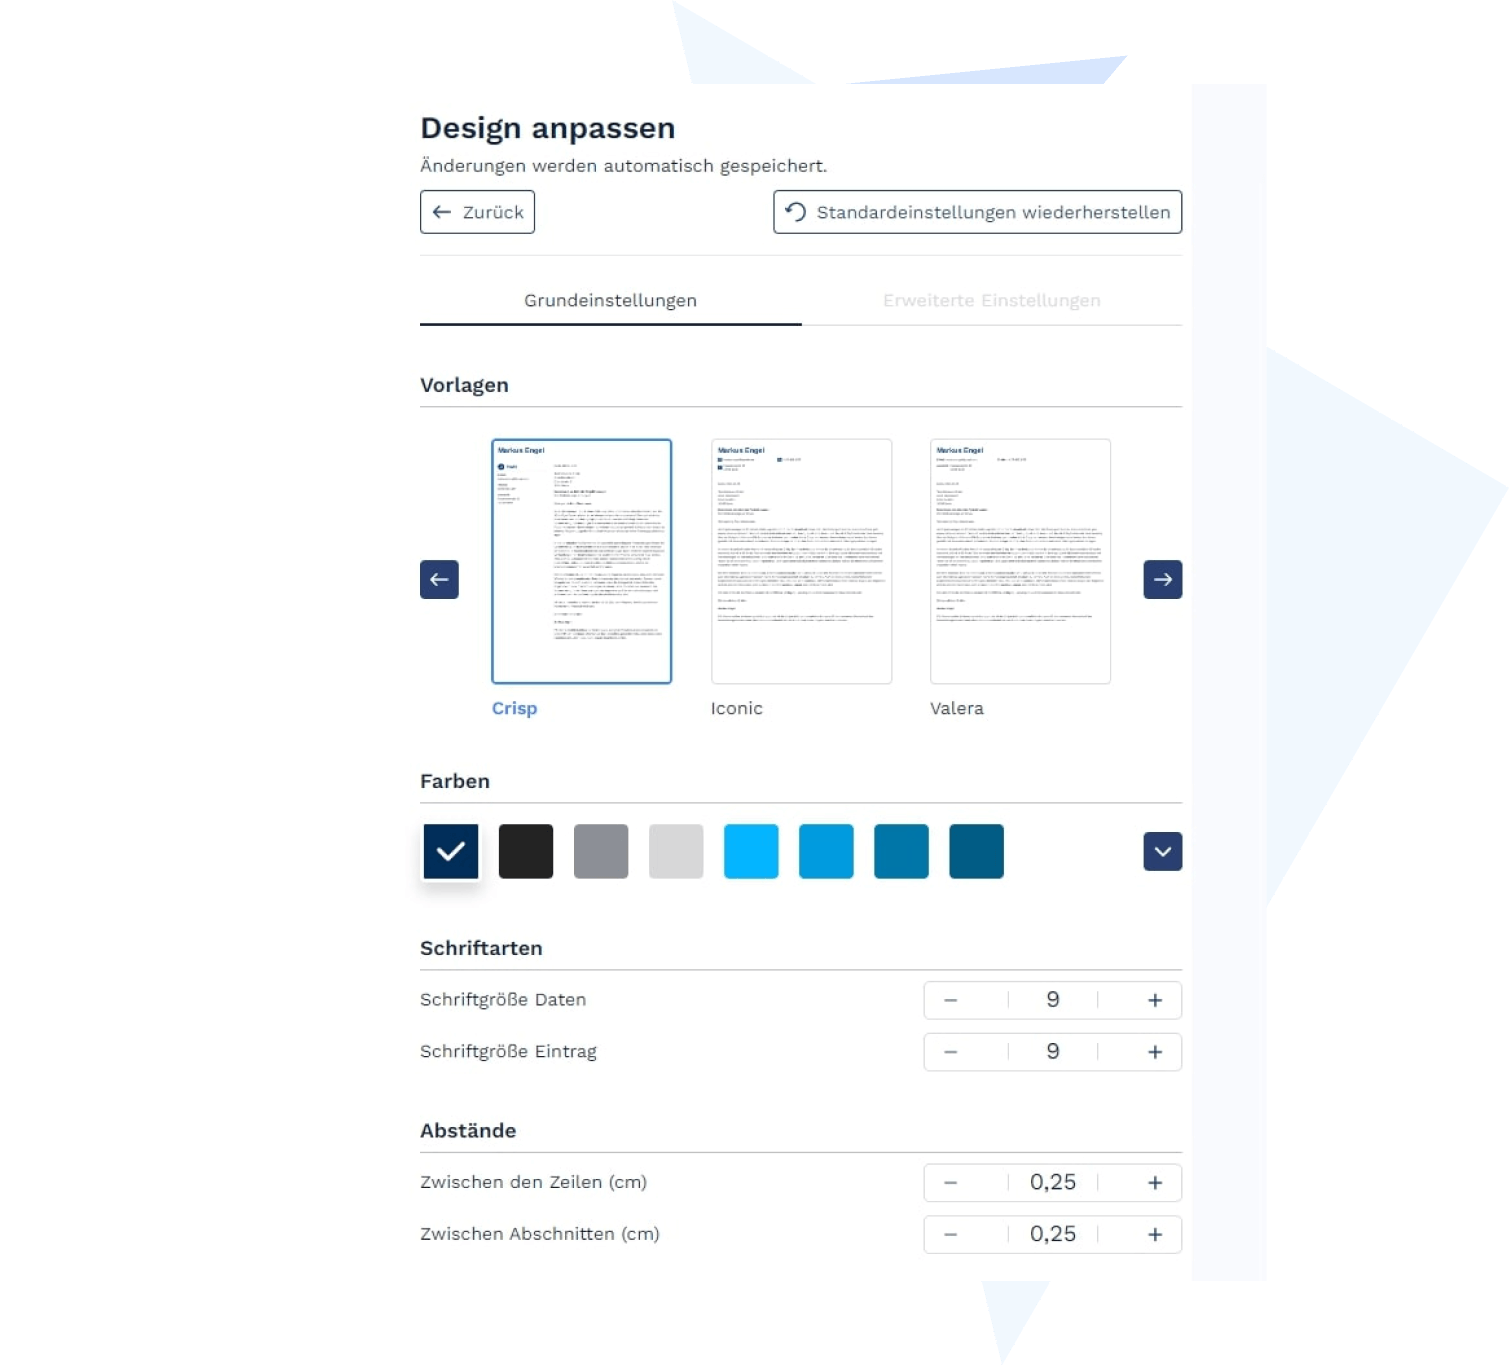The image size is (1509, 1365).
Task: Choose the black color swatch
Action: [526, 851]
